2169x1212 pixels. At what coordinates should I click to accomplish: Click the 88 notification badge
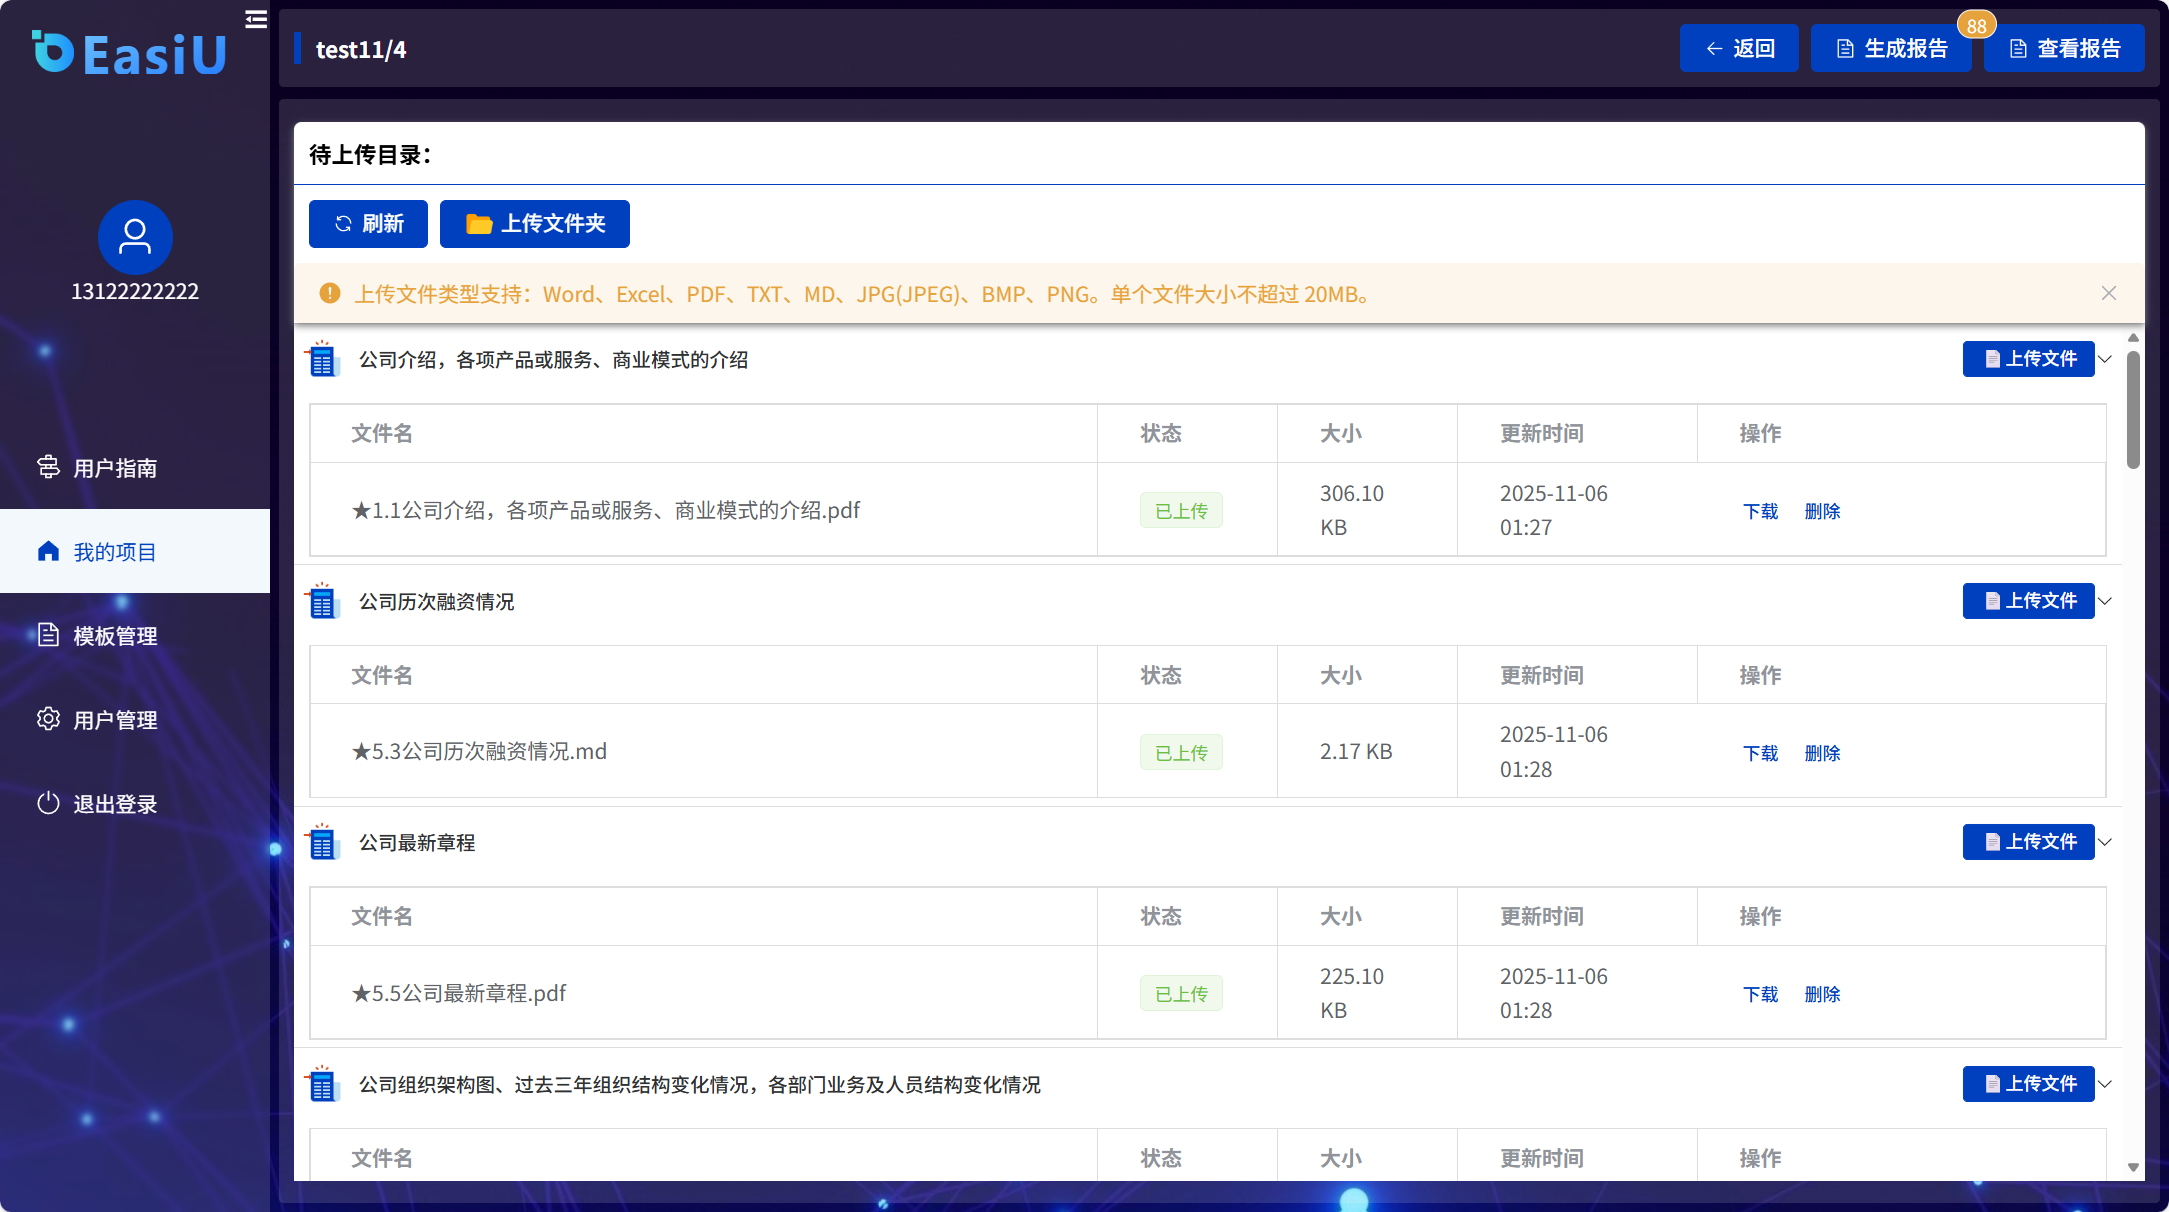[1975, 26]
